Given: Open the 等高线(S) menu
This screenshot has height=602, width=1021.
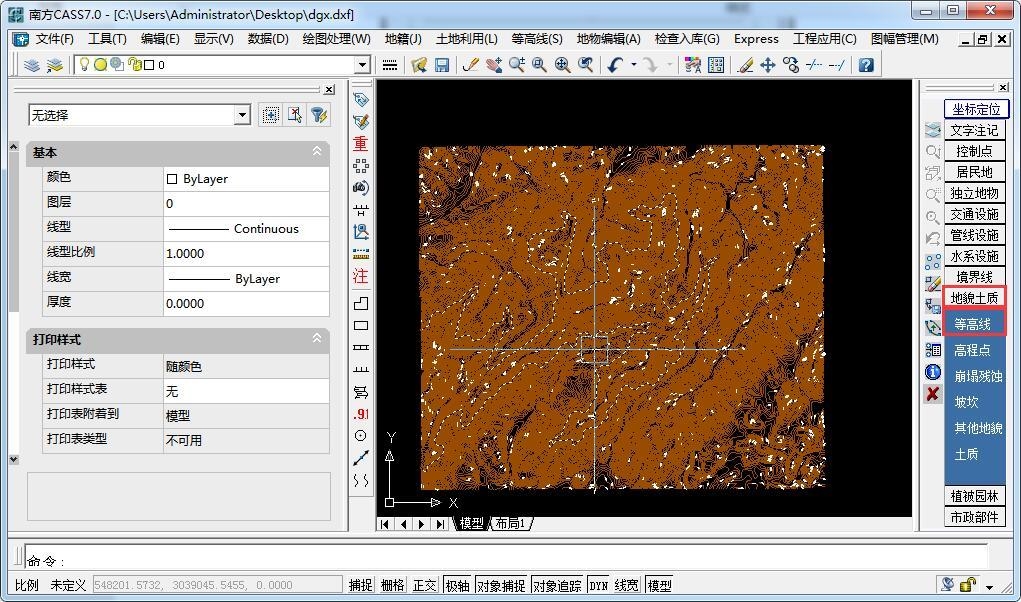Looking at the screenshot, I should [x=537, y=39].
